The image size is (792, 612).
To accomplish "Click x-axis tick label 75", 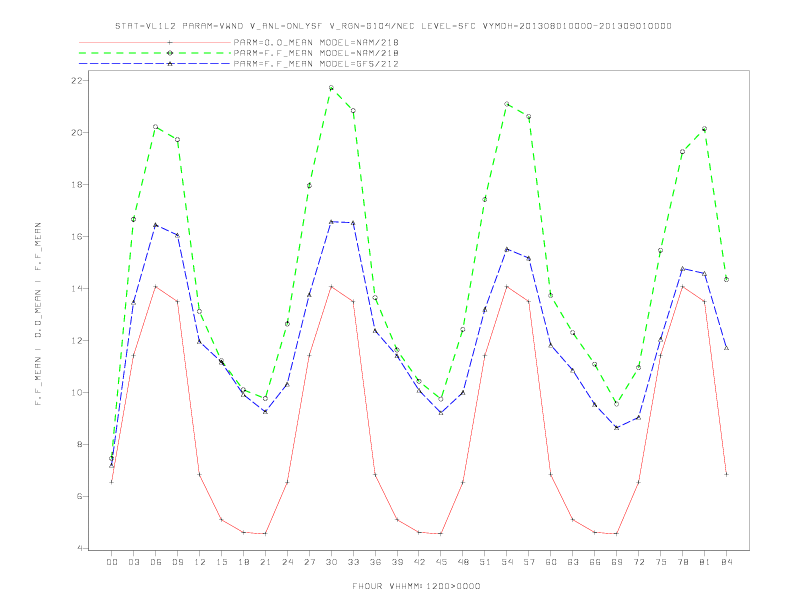I will pos(661,562).
